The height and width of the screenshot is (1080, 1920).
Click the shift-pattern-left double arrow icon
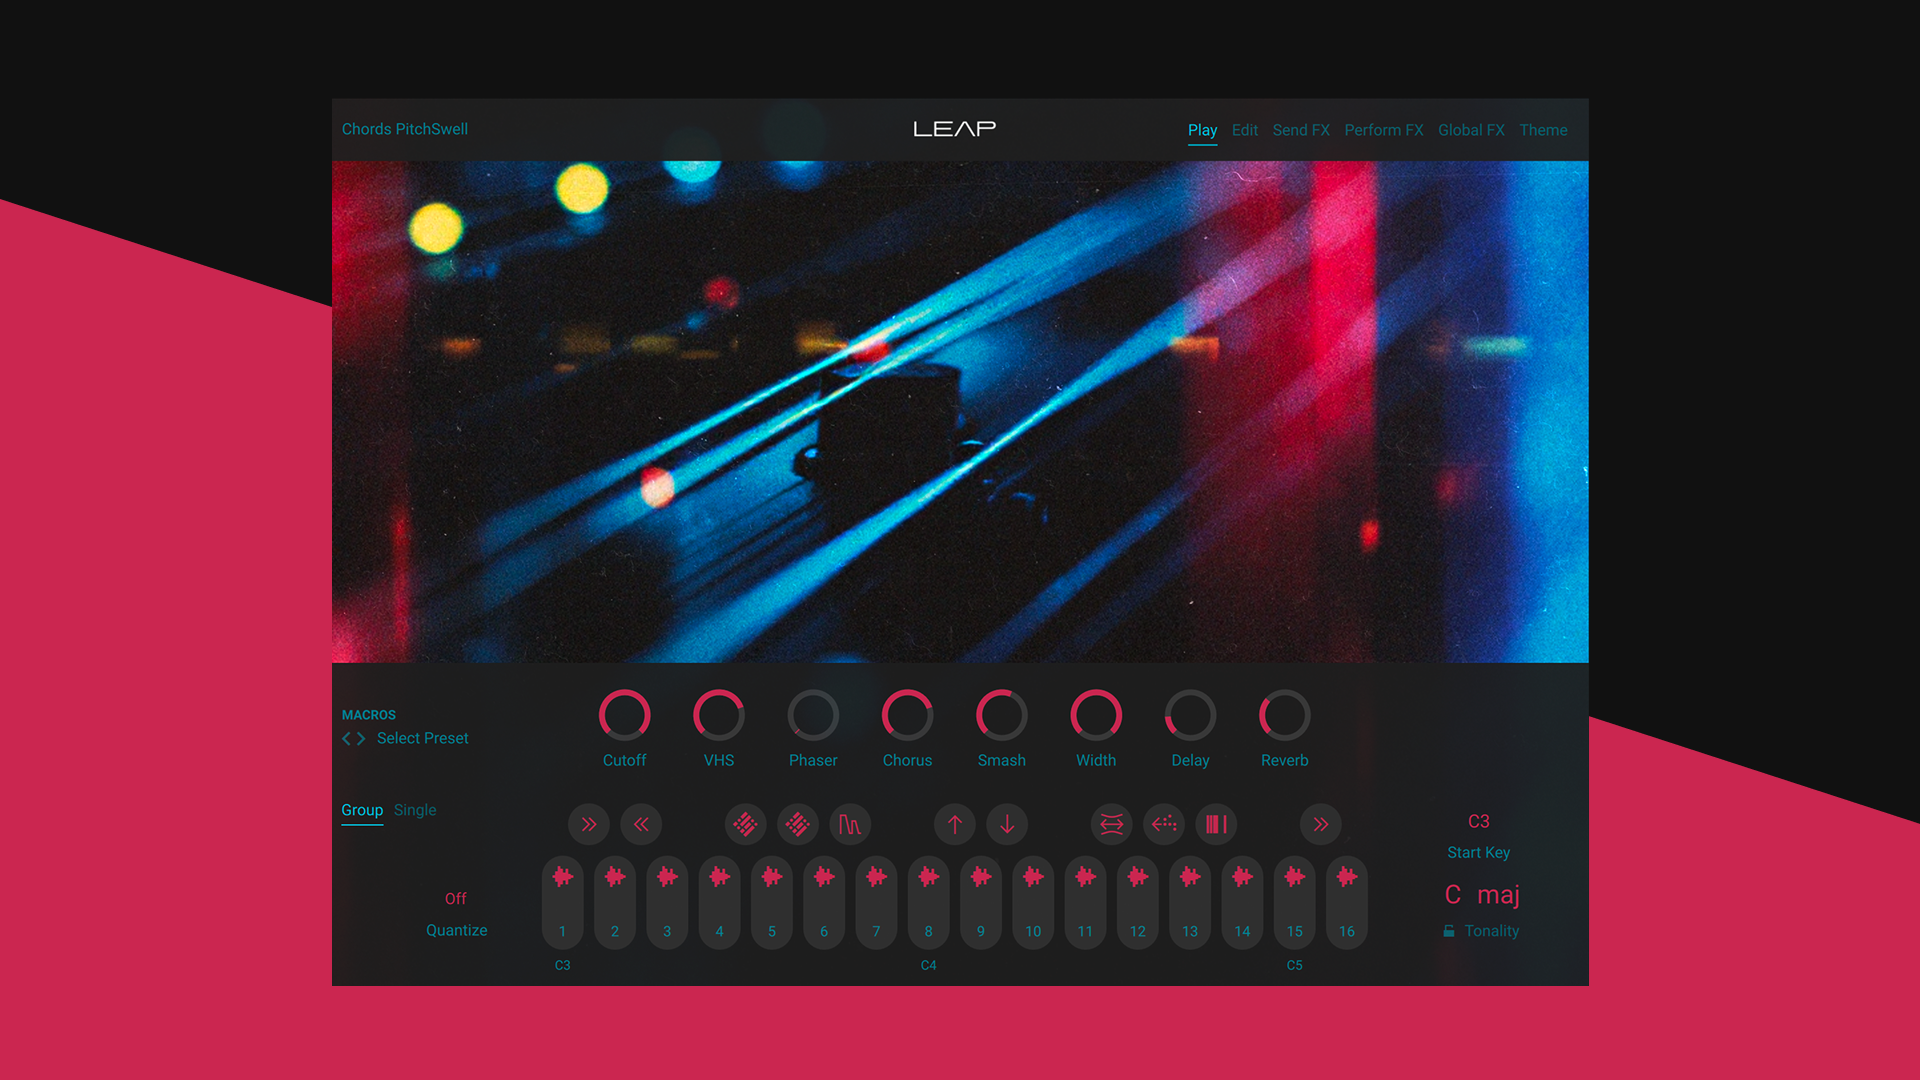pyautogui.click(x=641, y=824)
